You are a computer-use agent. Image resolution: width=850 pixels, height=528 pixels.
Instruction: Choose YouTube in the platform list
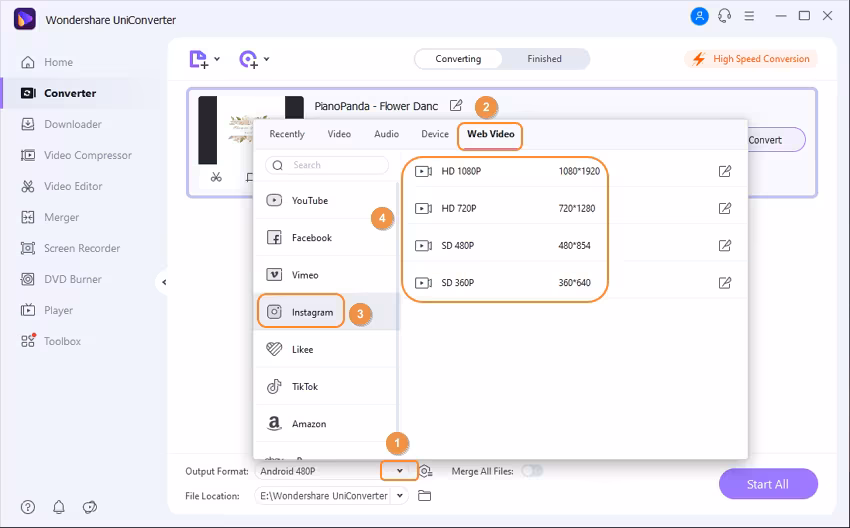point(325,201)
